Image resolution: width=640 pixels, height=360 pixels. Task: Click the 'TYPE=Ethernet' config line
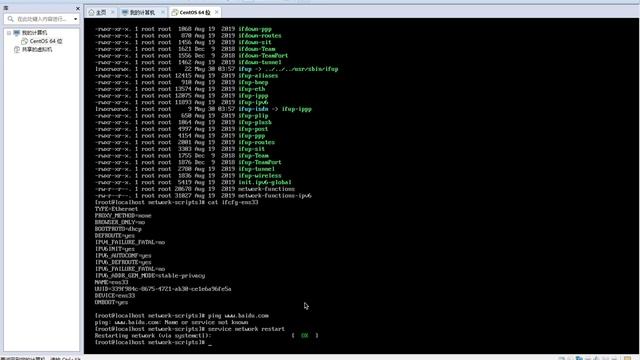click(x=116, y=209)
